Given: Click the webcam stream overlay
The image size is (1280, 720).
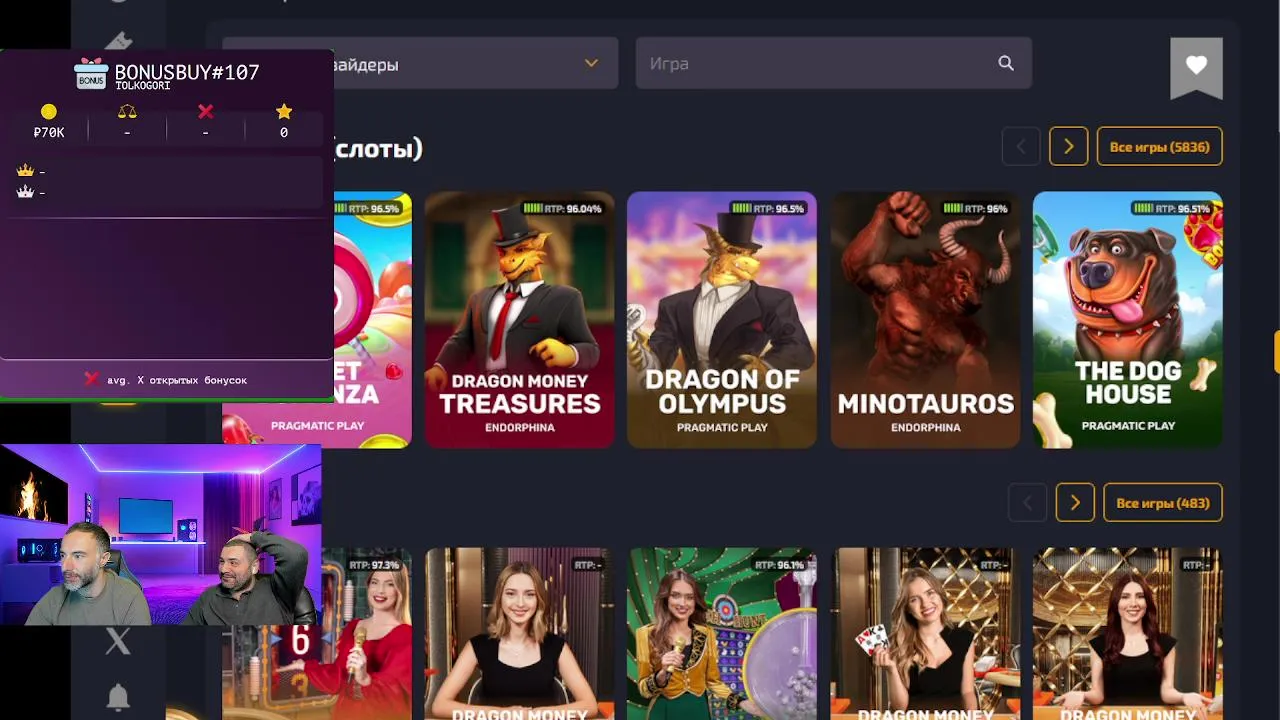Looking at the screenshot, I should [160, 534].
